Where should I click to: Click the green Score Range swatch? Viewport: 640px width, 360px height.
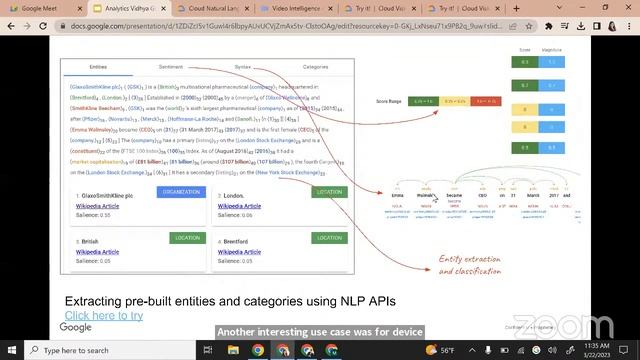423,101
